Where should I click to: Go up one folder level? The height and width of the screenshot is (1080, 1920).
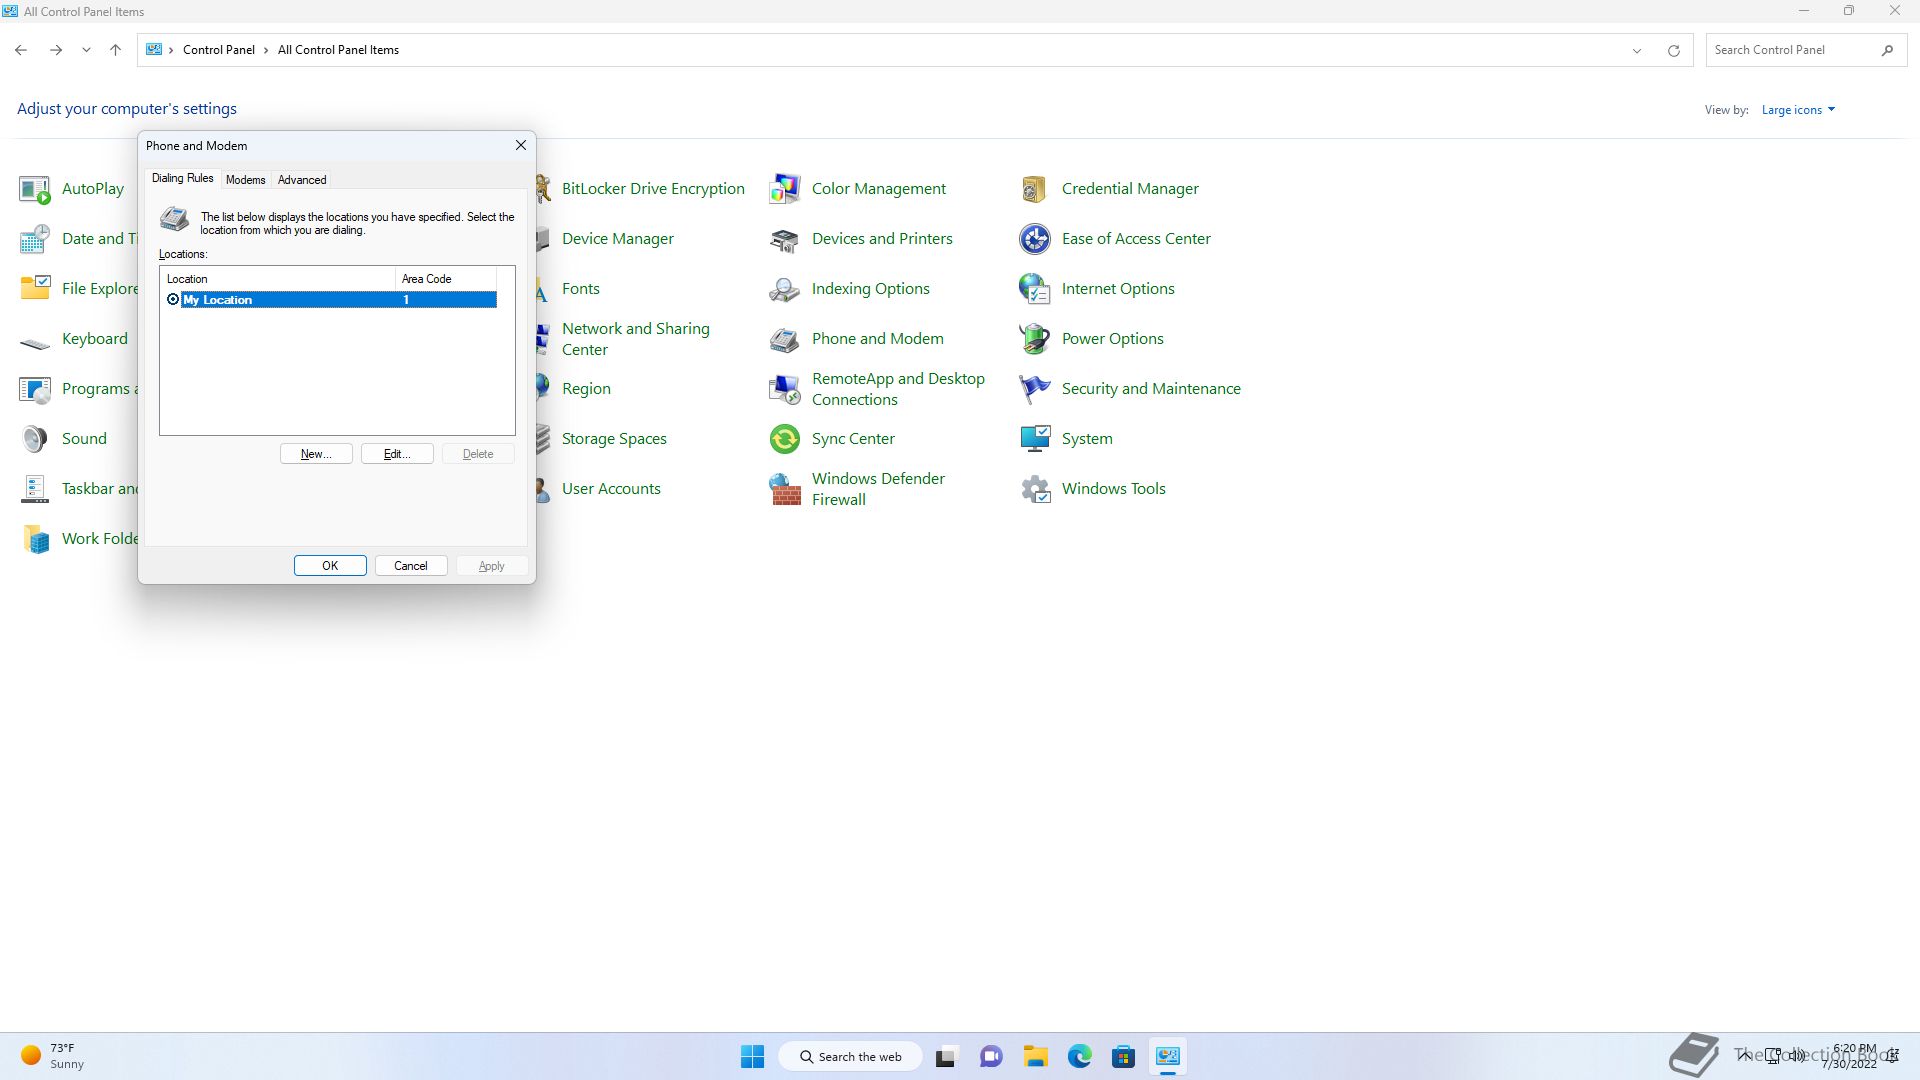pos(115,50)
